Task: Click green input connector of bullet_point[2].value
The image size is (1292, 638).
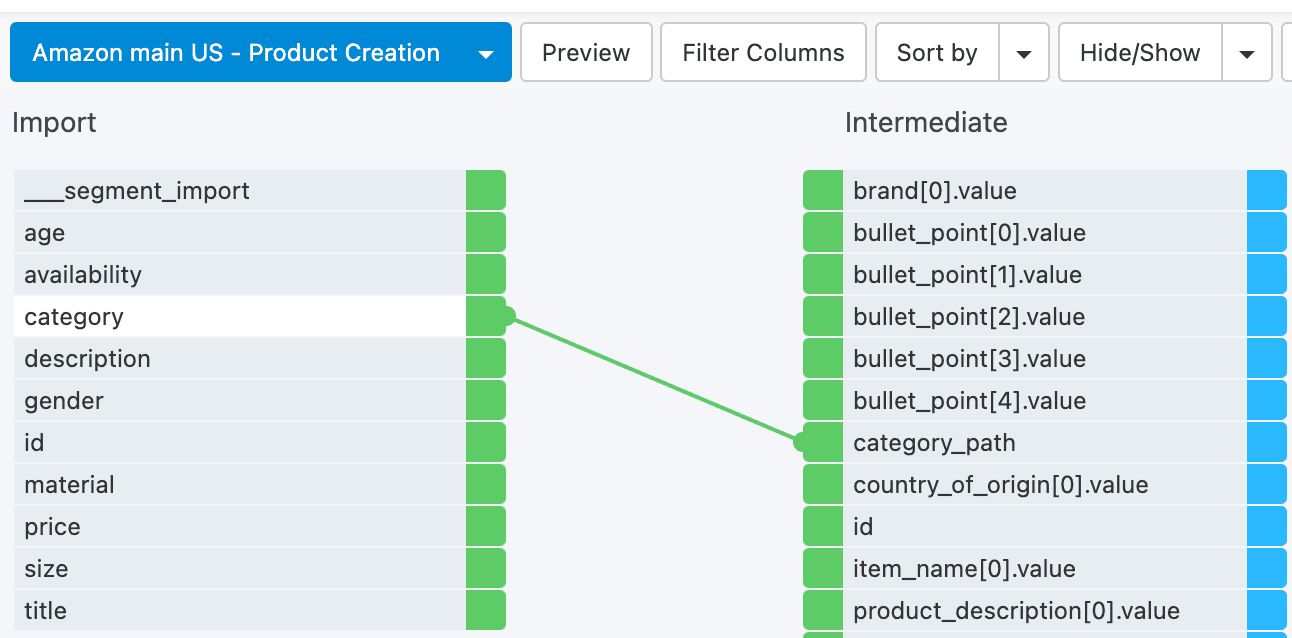Action: pyautogui.click(x=823, y=317)
